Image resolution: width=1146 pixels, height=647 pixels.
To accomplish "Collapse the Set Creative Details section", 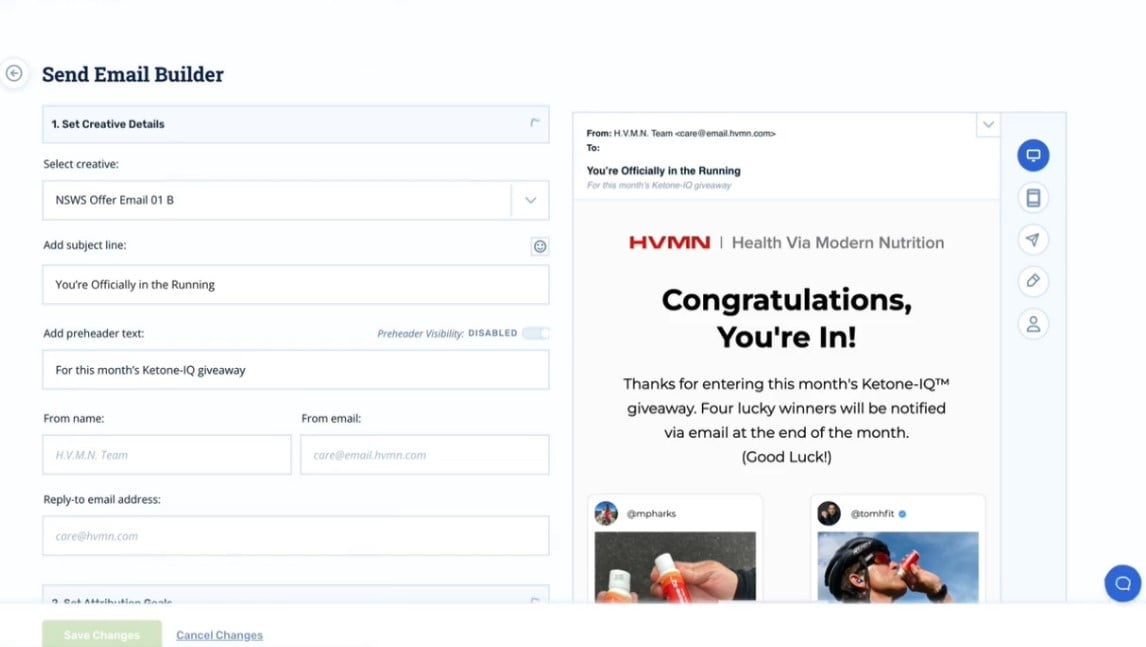I will (x=535, y=123).
